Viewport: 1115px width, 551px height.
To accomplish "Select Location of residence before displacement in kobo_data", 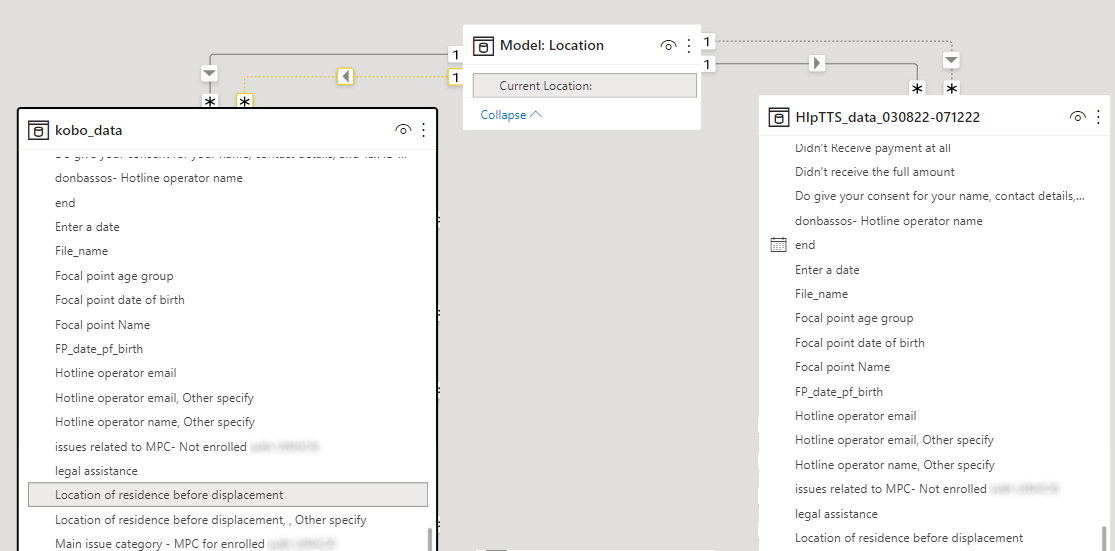I will [228, 495].
